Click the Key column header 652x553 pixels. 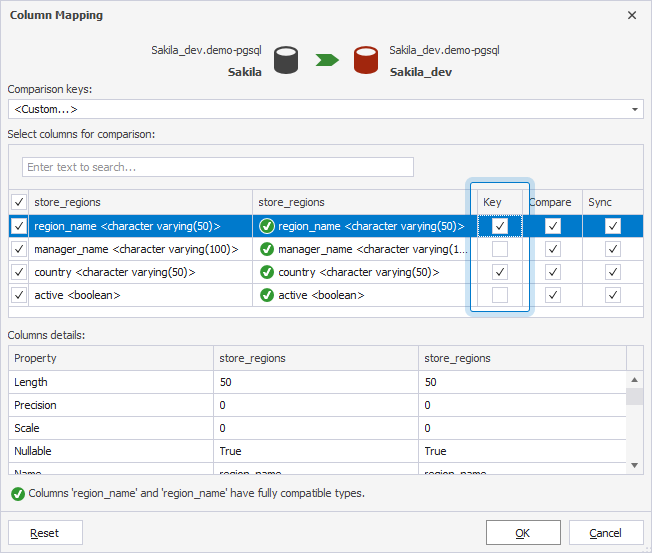(500, 202)
